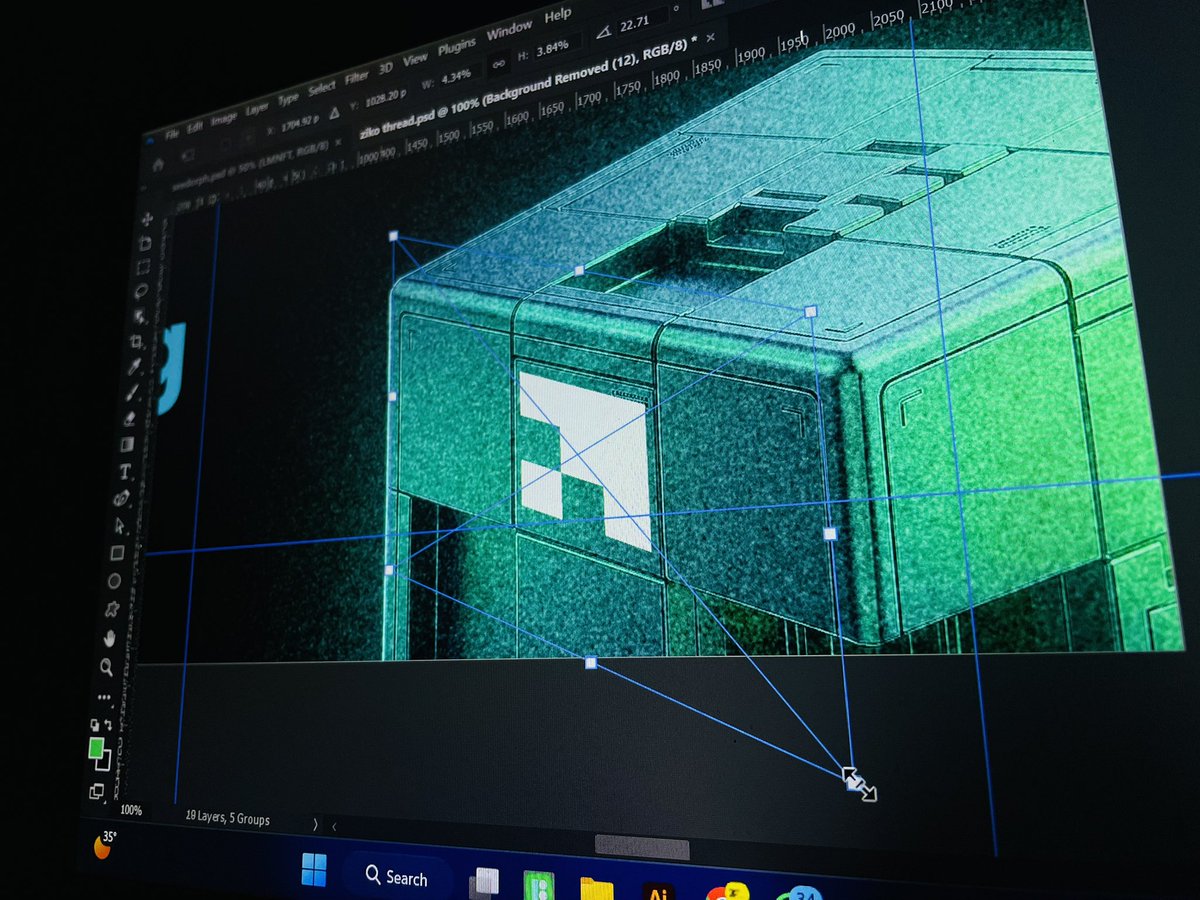Screen dimensions: 1200x900
Task: Toggle the width-height aspect ratio link
Action: tap(498, 64)
